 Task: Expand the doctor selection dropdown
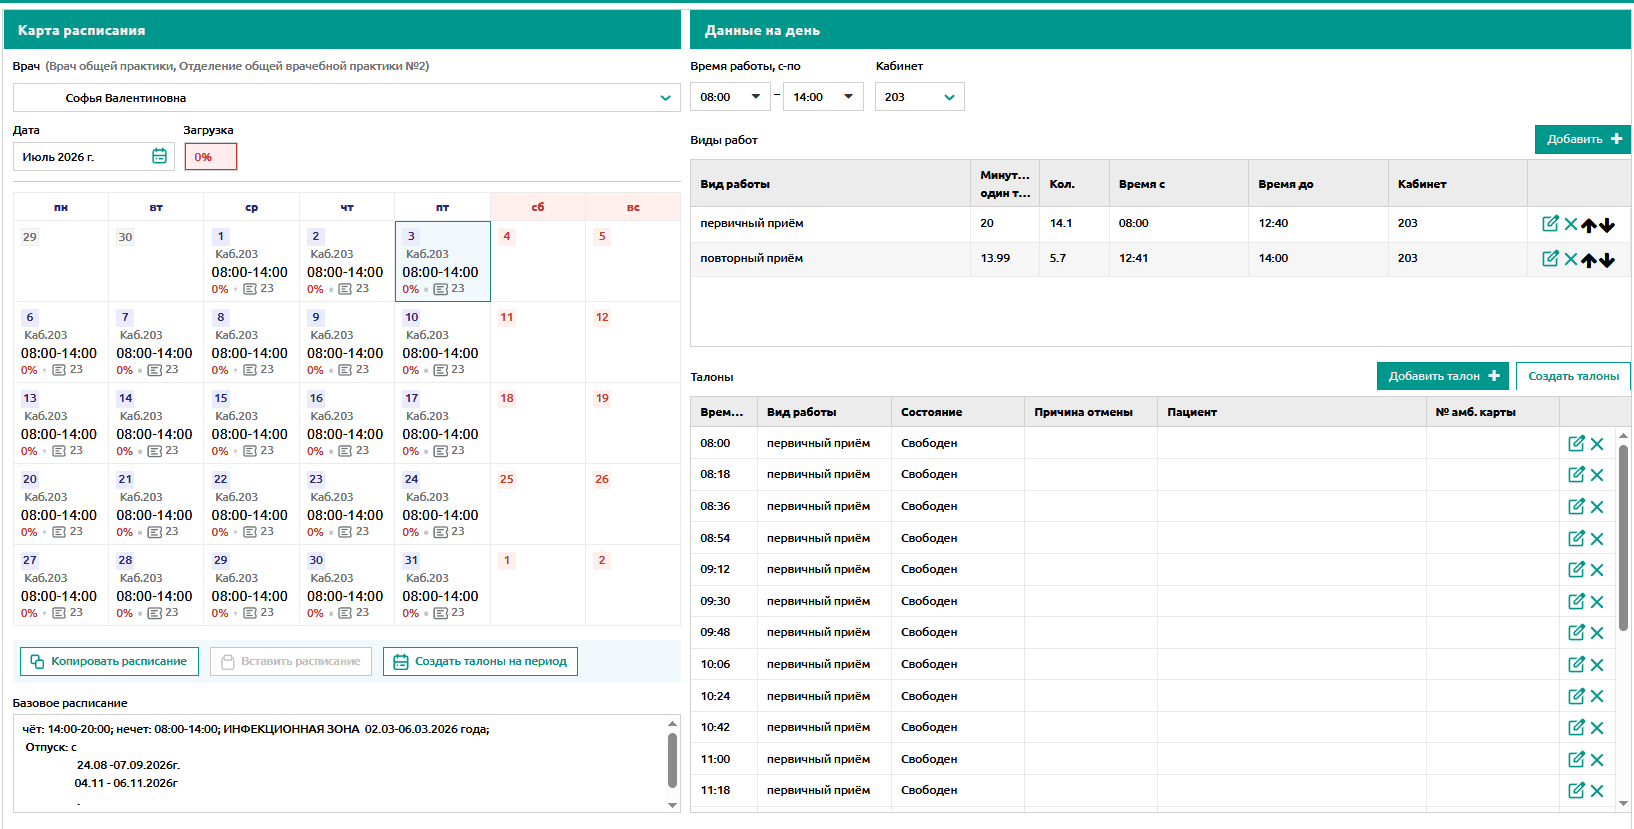pyautogui.click(x=665, y=98)
